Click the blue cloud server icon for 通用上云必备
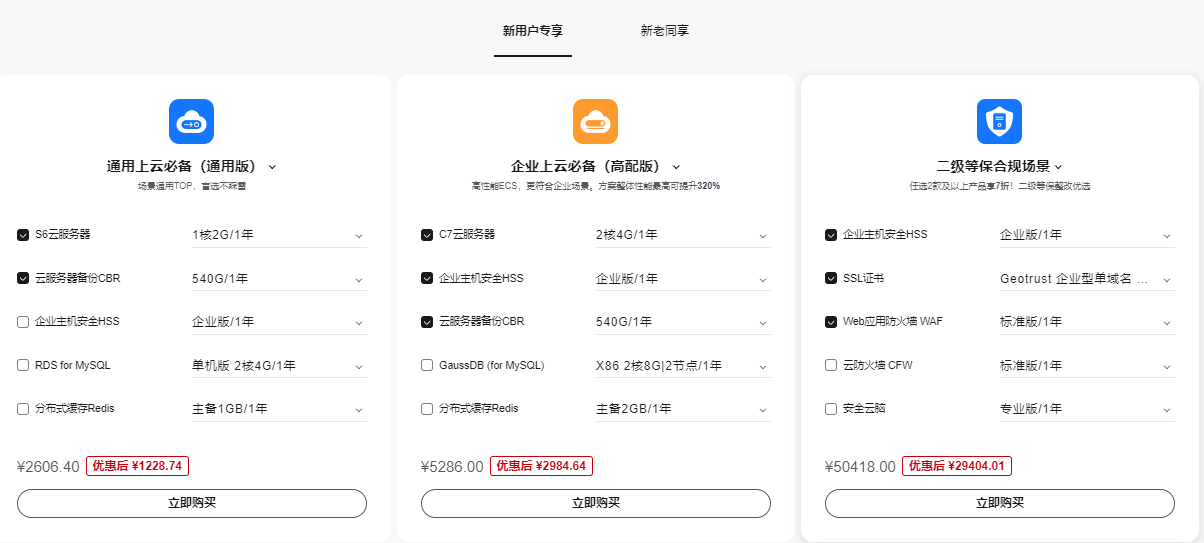This screenshot has height=543, width=1204. coord(191,122)
